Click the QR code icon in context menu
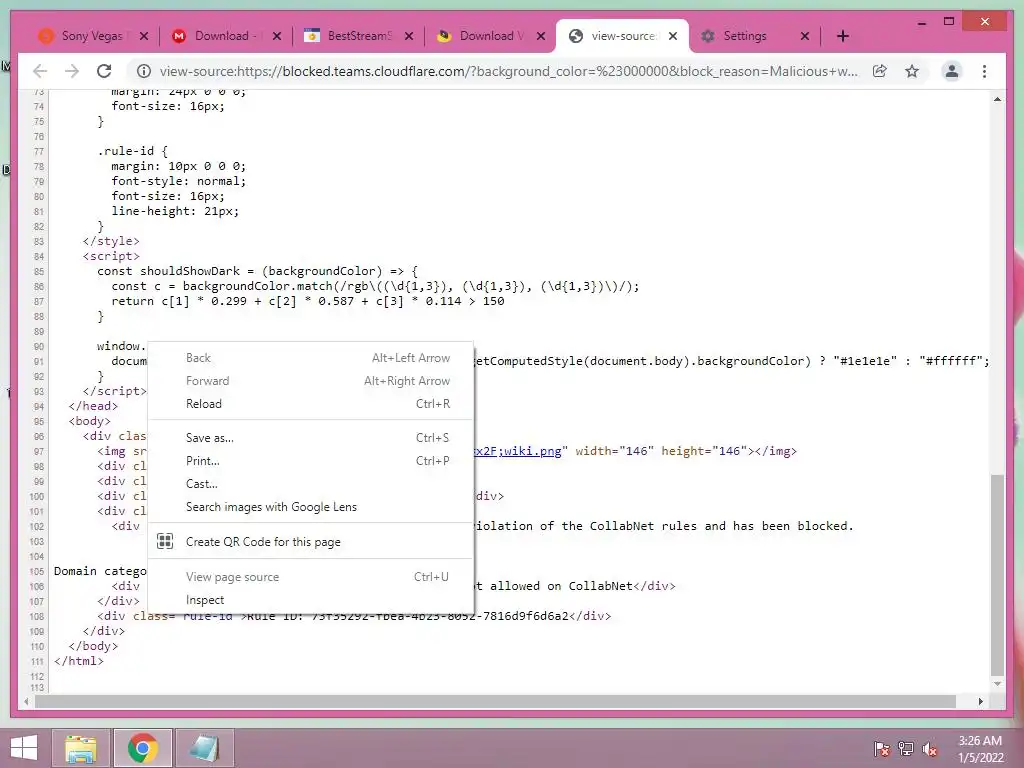The height and width of the screenshot is (768, 1024). [165, 541]
